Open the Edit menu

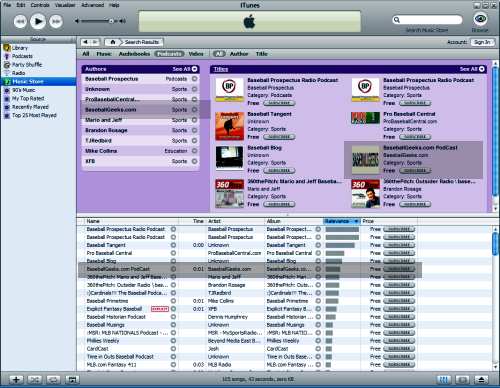click(x=21, y=5)
